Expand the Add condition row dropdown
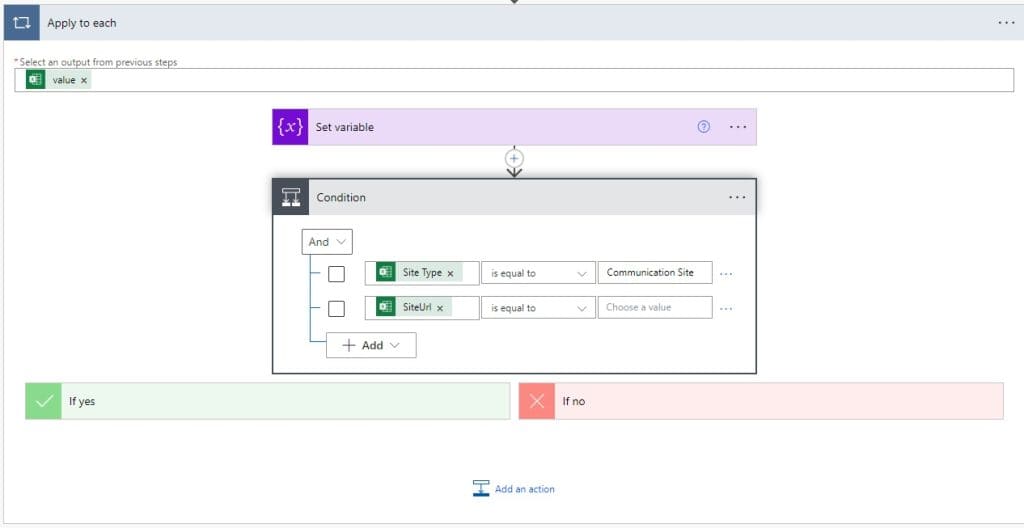This screenshot has width=1024, height=528. coord(371,346)
